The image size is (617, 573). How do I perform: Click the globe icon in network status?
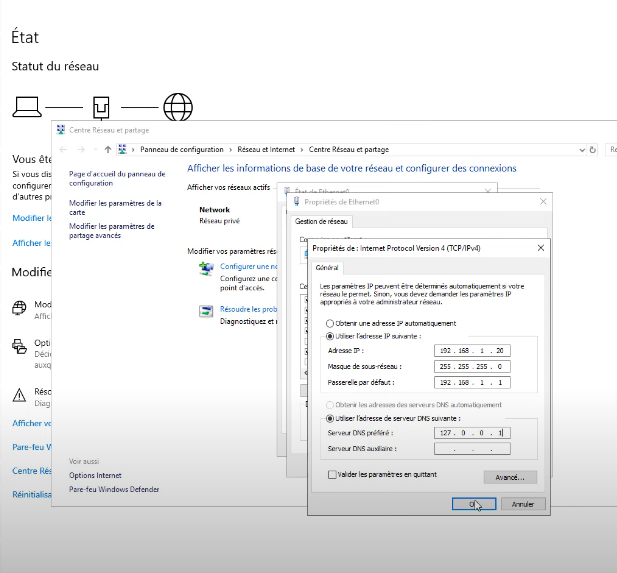point(178,107)
